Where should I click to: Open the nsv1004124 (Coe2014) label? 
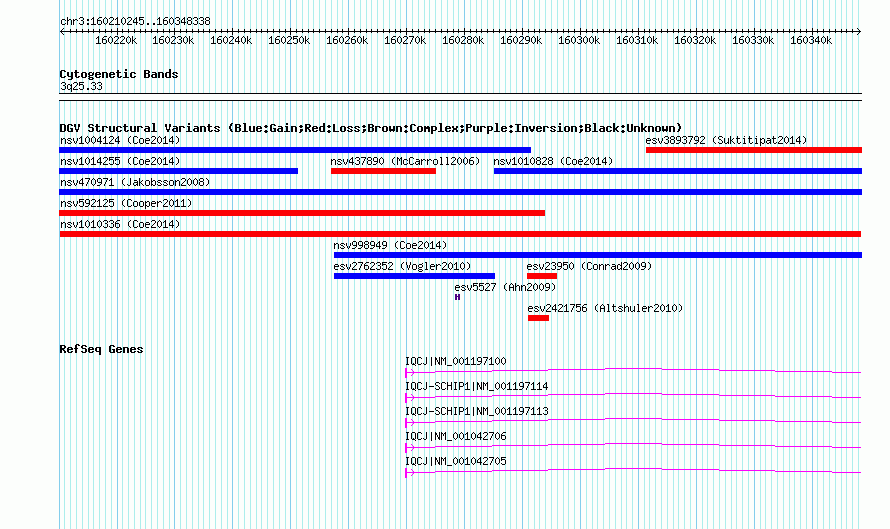(x=120, y=140)
